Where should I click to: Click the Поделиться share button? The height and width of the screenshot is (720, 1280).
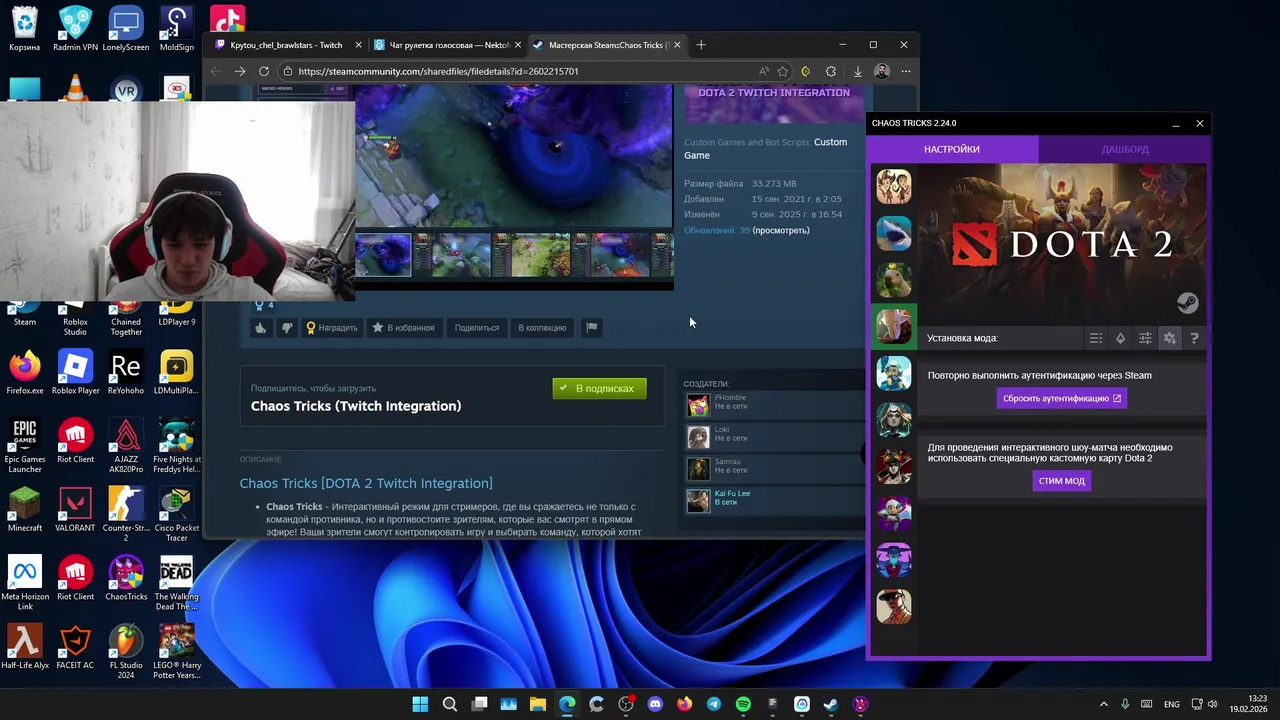(x=477, y=328)
